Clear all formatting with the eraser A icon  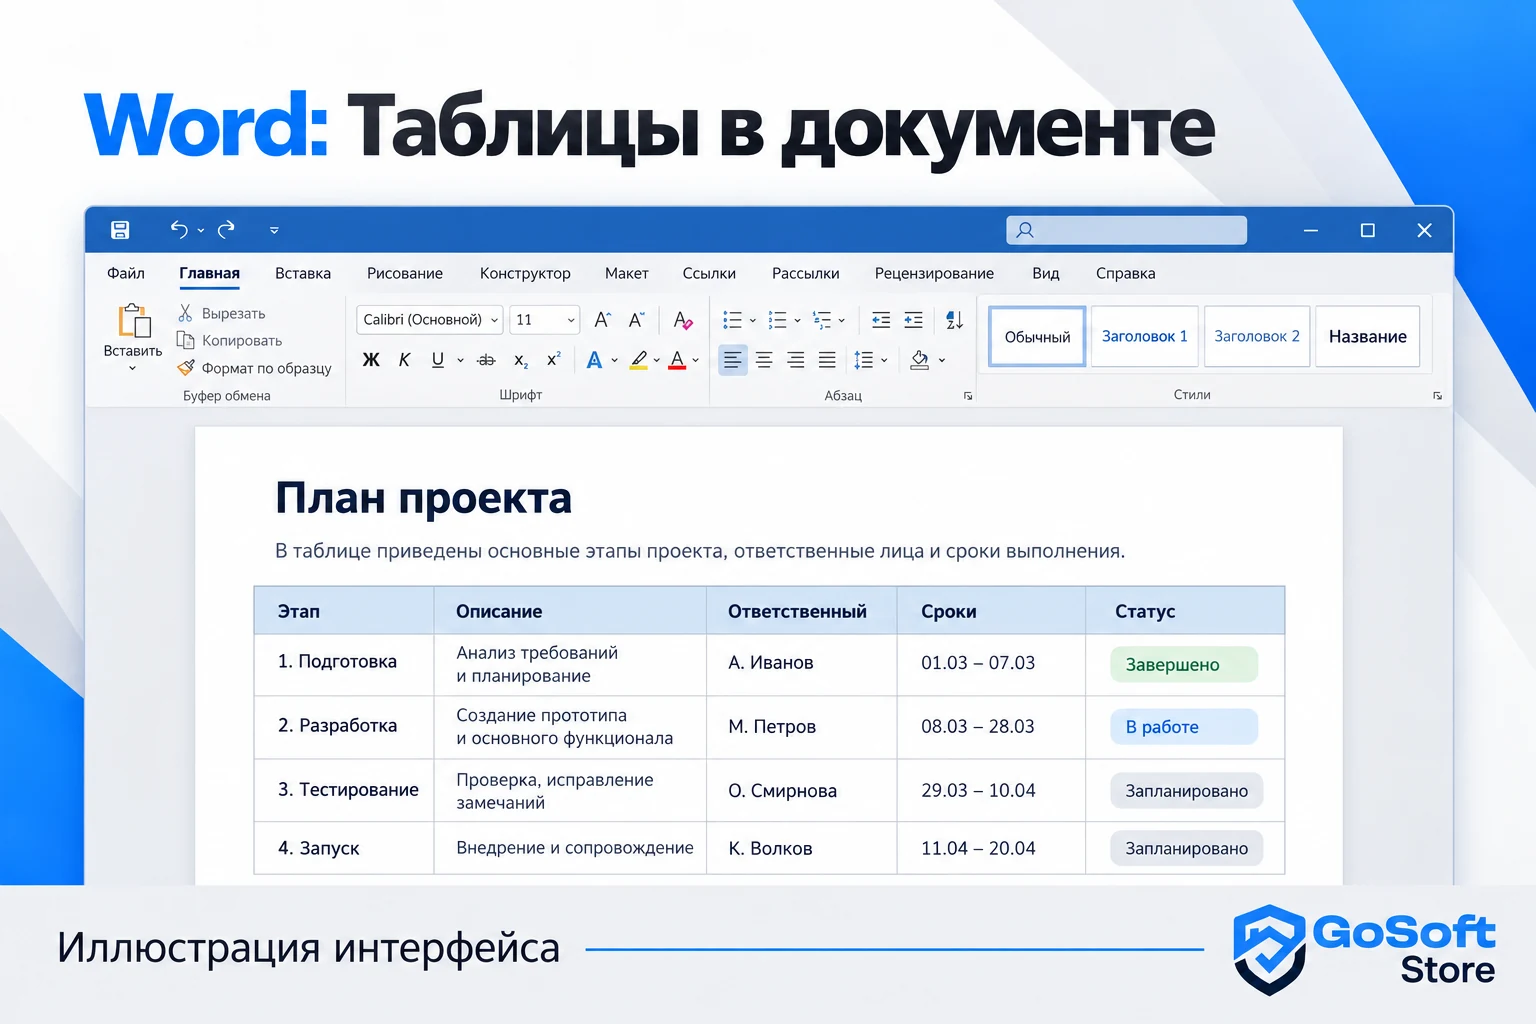(683, 320)
